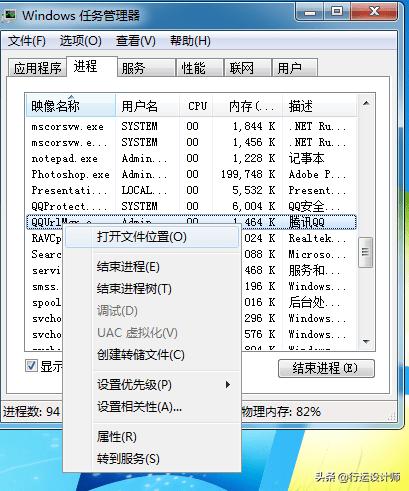Screen dimensions: 409x491
Task: Click the 结束进程(E) button
Action: (326, 368)
